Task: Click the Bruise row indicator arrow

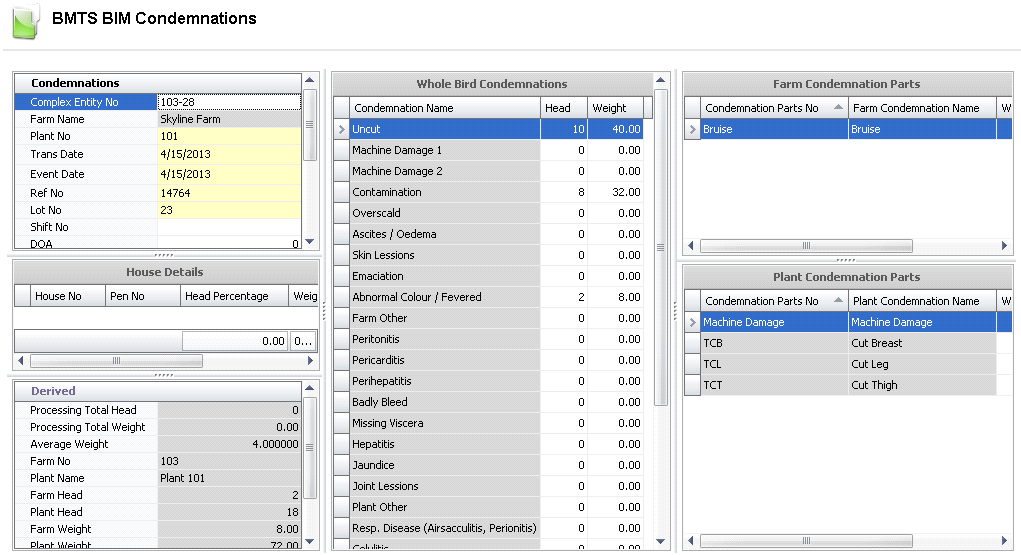Action: tap(692, 129)
